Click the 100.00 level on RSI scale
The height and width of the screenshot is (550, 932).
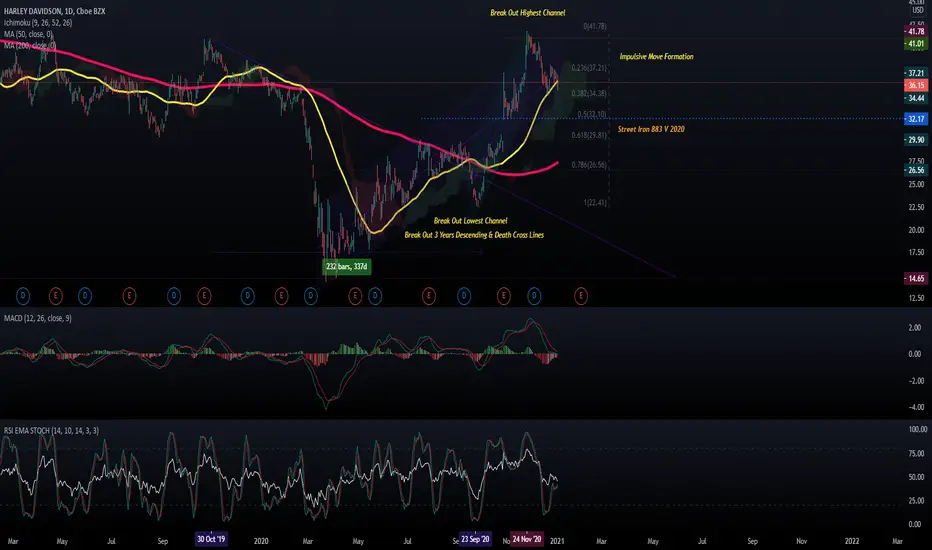coord(918,429)
